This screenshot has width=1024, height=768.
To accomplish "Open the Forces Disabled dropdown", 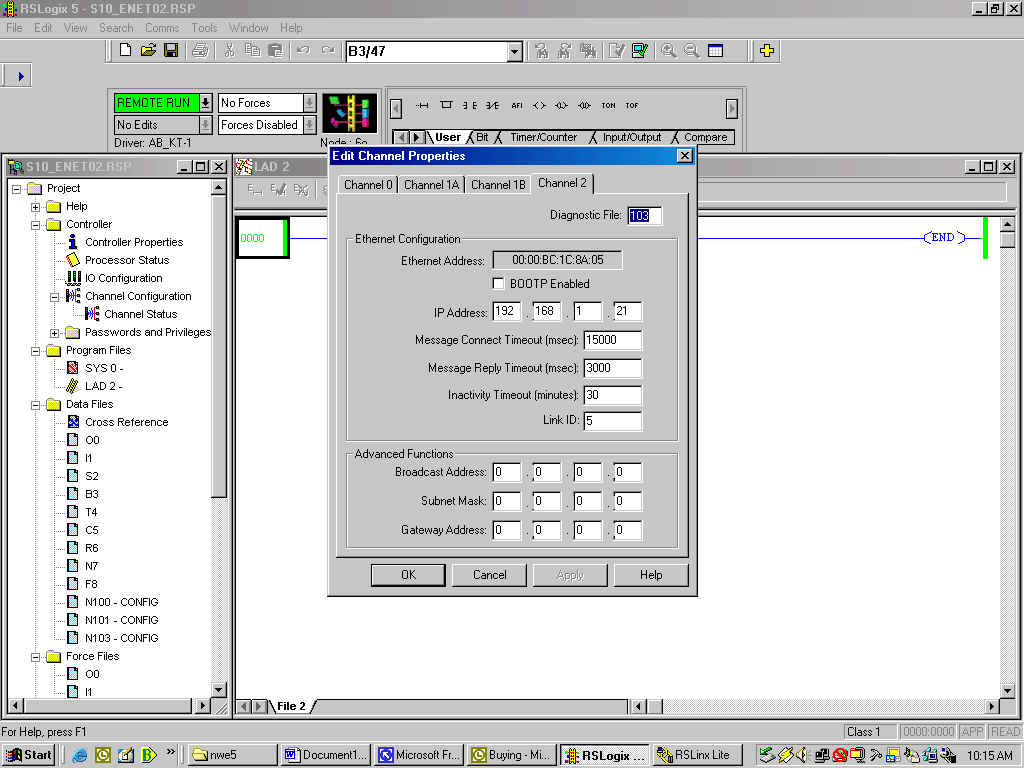I will [310, 124].
